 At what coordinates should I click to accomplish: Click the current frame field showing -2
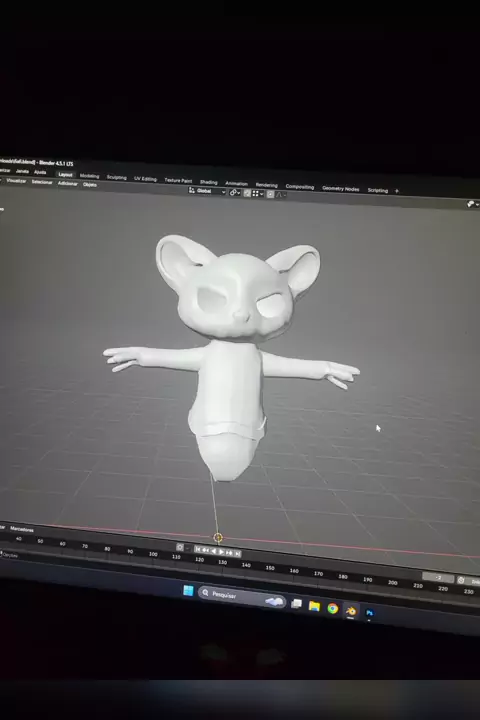click(x=438, y=578)
